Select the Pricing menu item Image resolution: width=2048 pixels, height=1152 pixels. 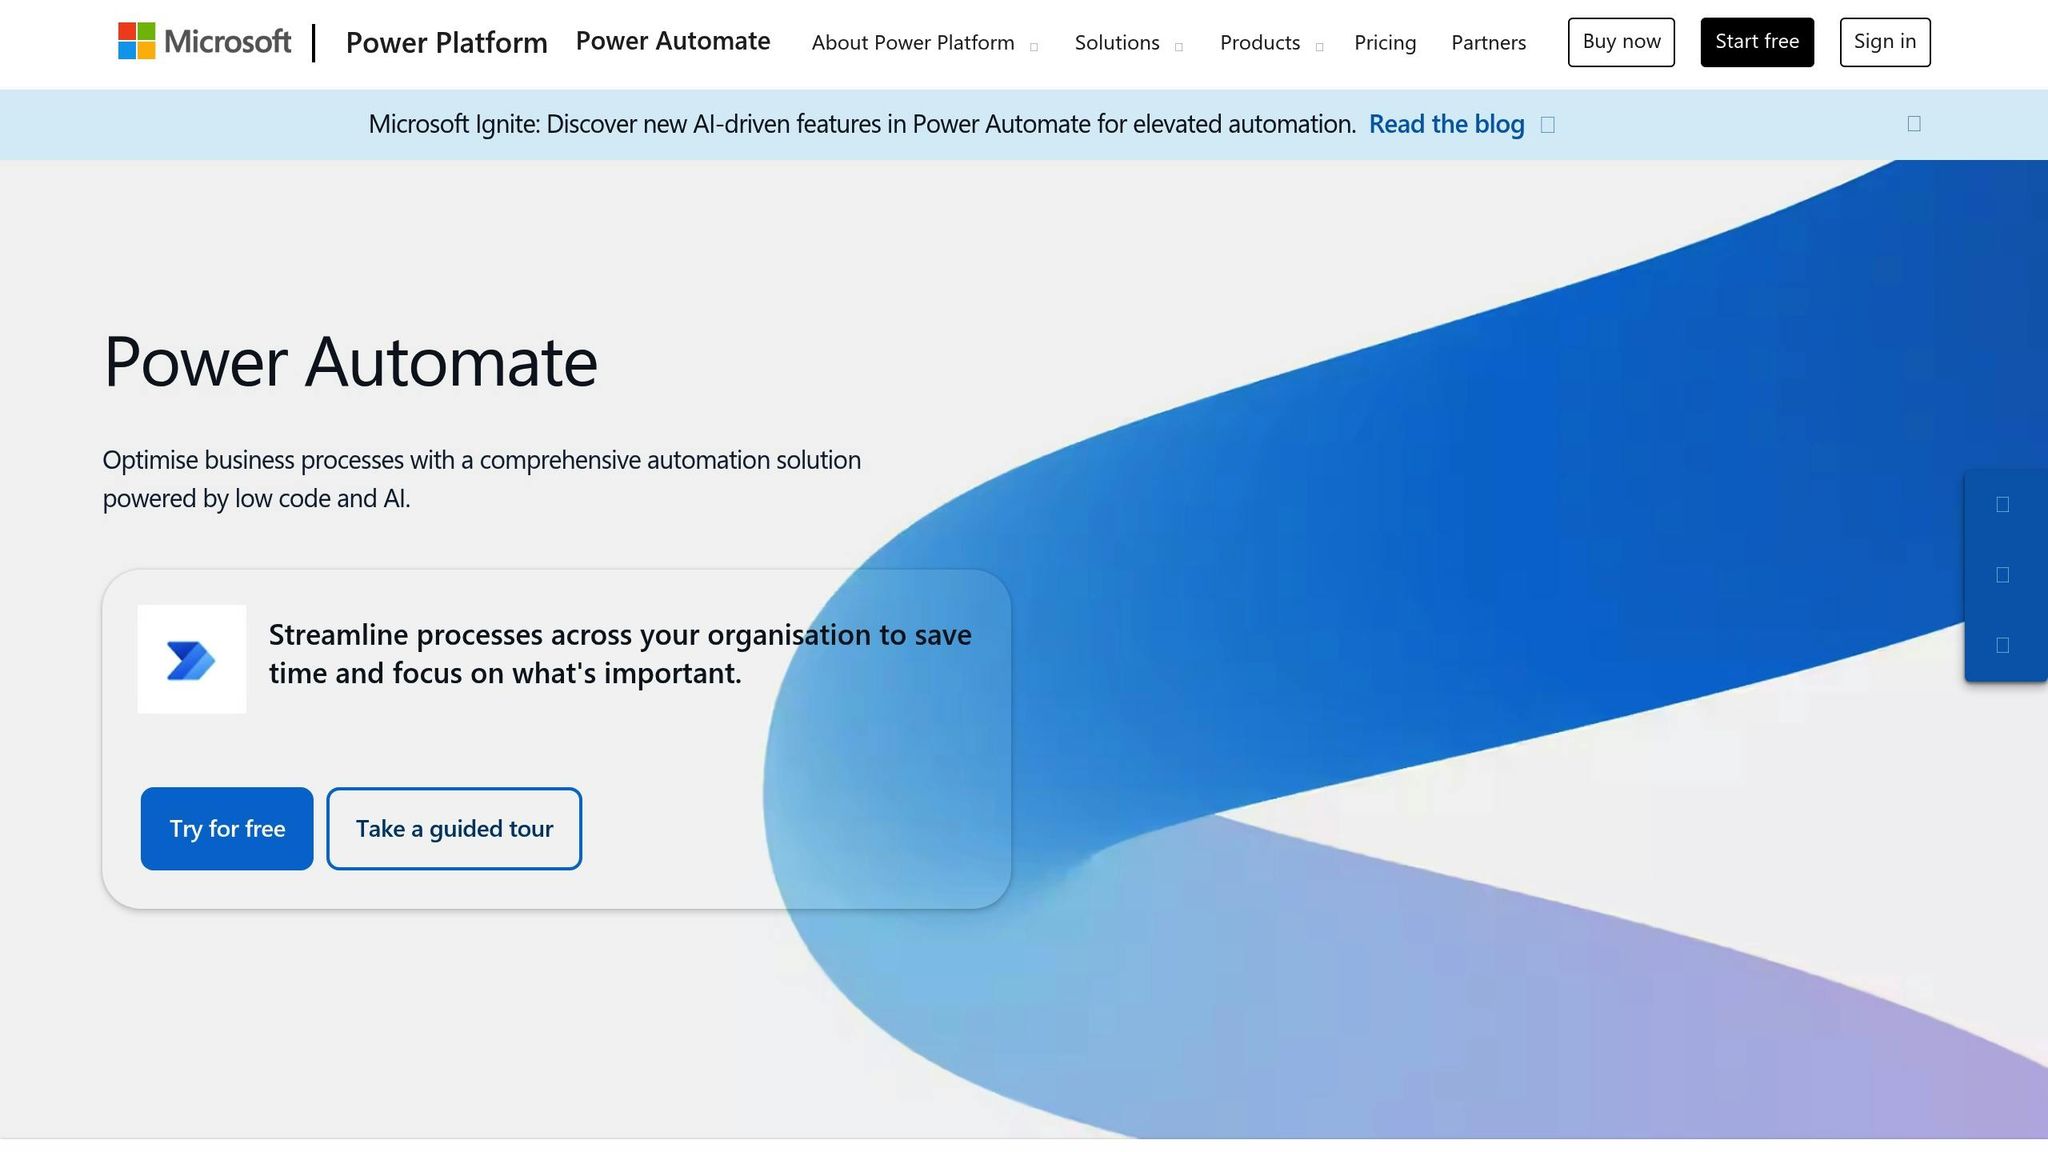click(x=1385, y=43)
